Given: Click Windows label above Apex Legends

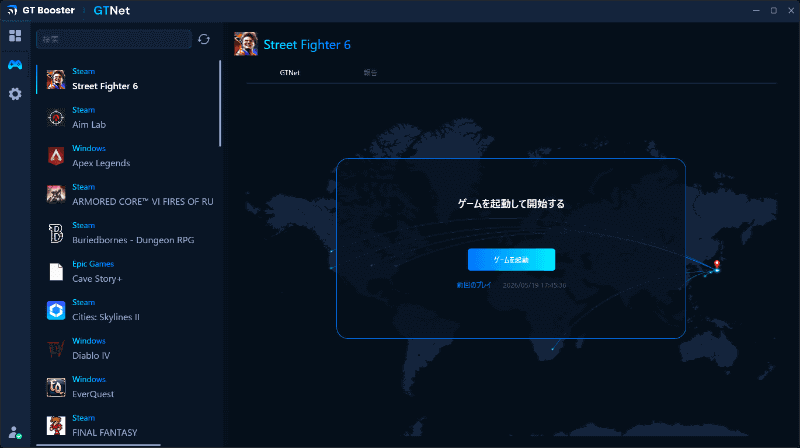Looking at the screenshot, I should (89, 148).
